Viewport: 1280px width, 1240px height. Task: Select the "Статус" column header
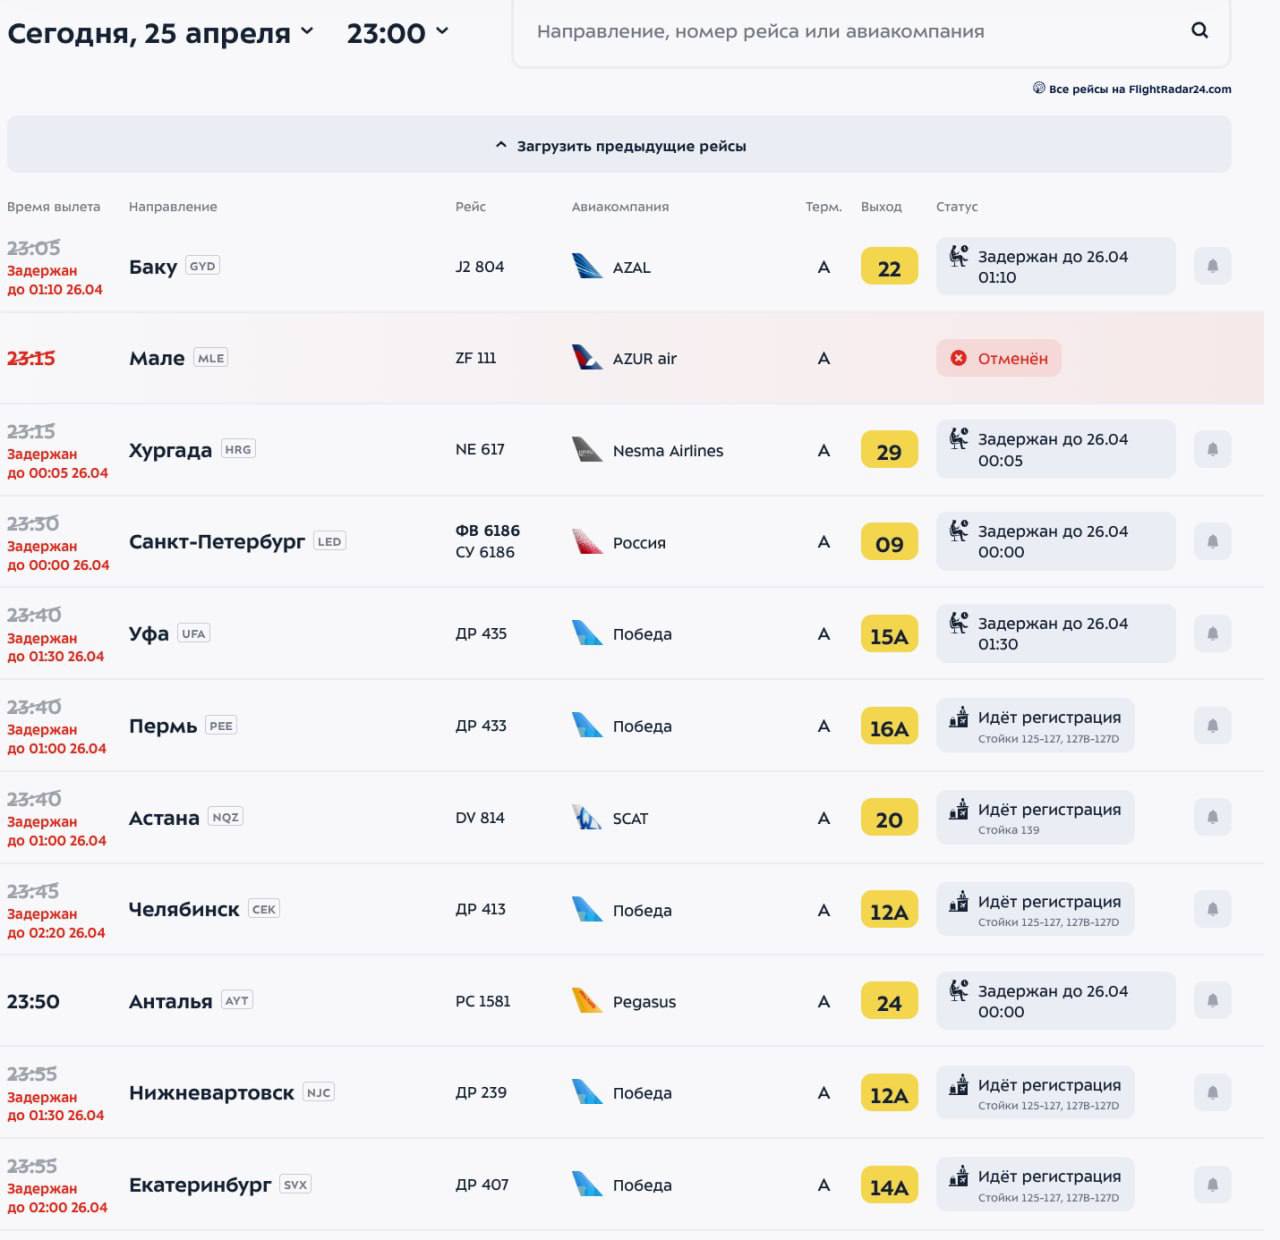[x=957, y=207]
